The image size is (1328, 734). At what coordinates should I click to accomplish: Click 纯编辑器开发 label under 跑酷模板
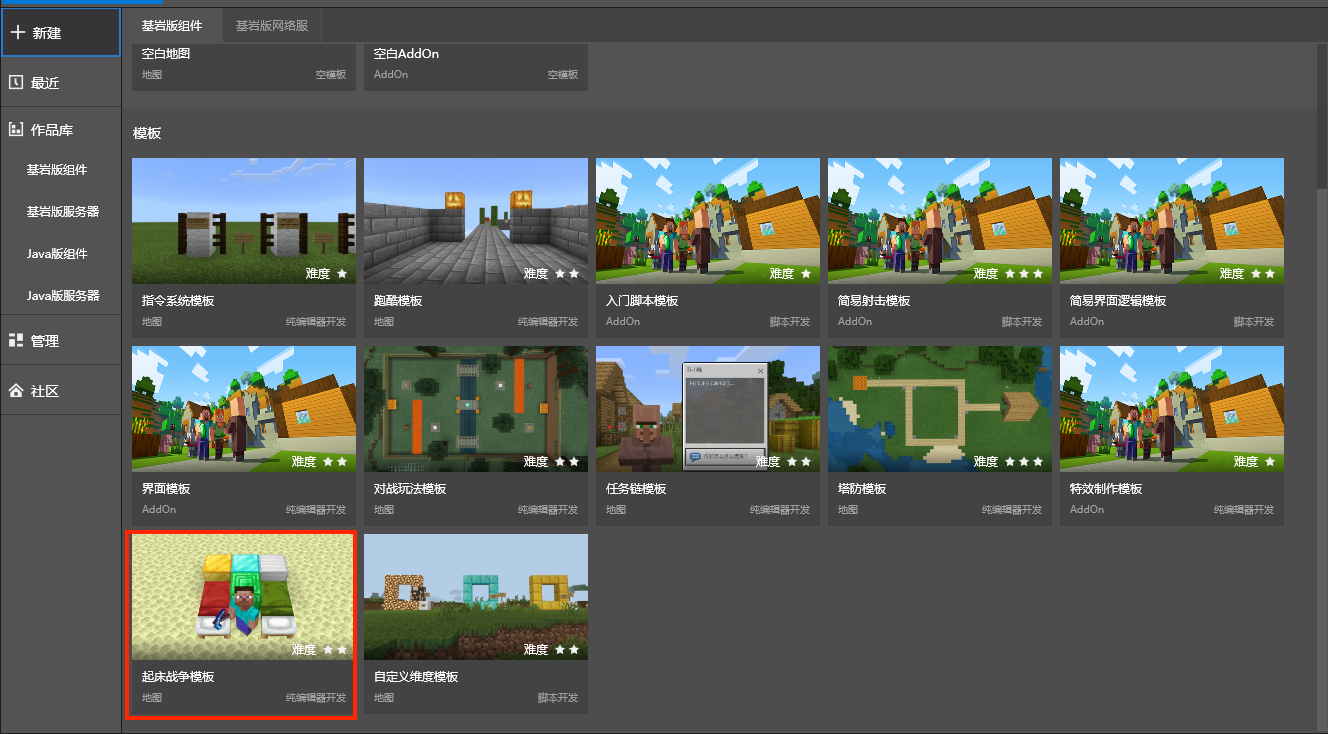coord(548,322)
